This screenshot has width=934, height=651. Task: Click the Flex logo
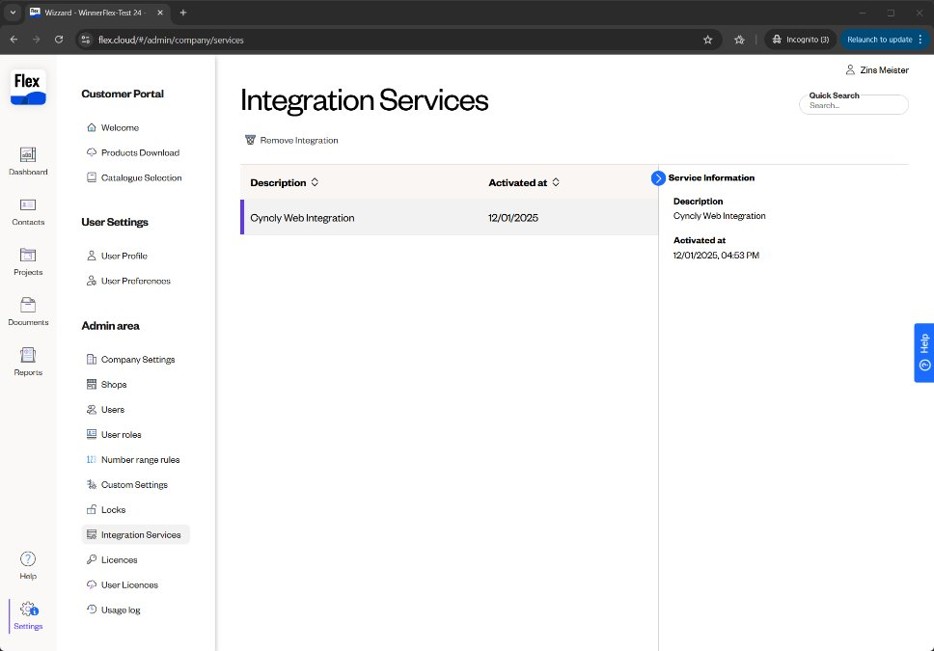28,88
